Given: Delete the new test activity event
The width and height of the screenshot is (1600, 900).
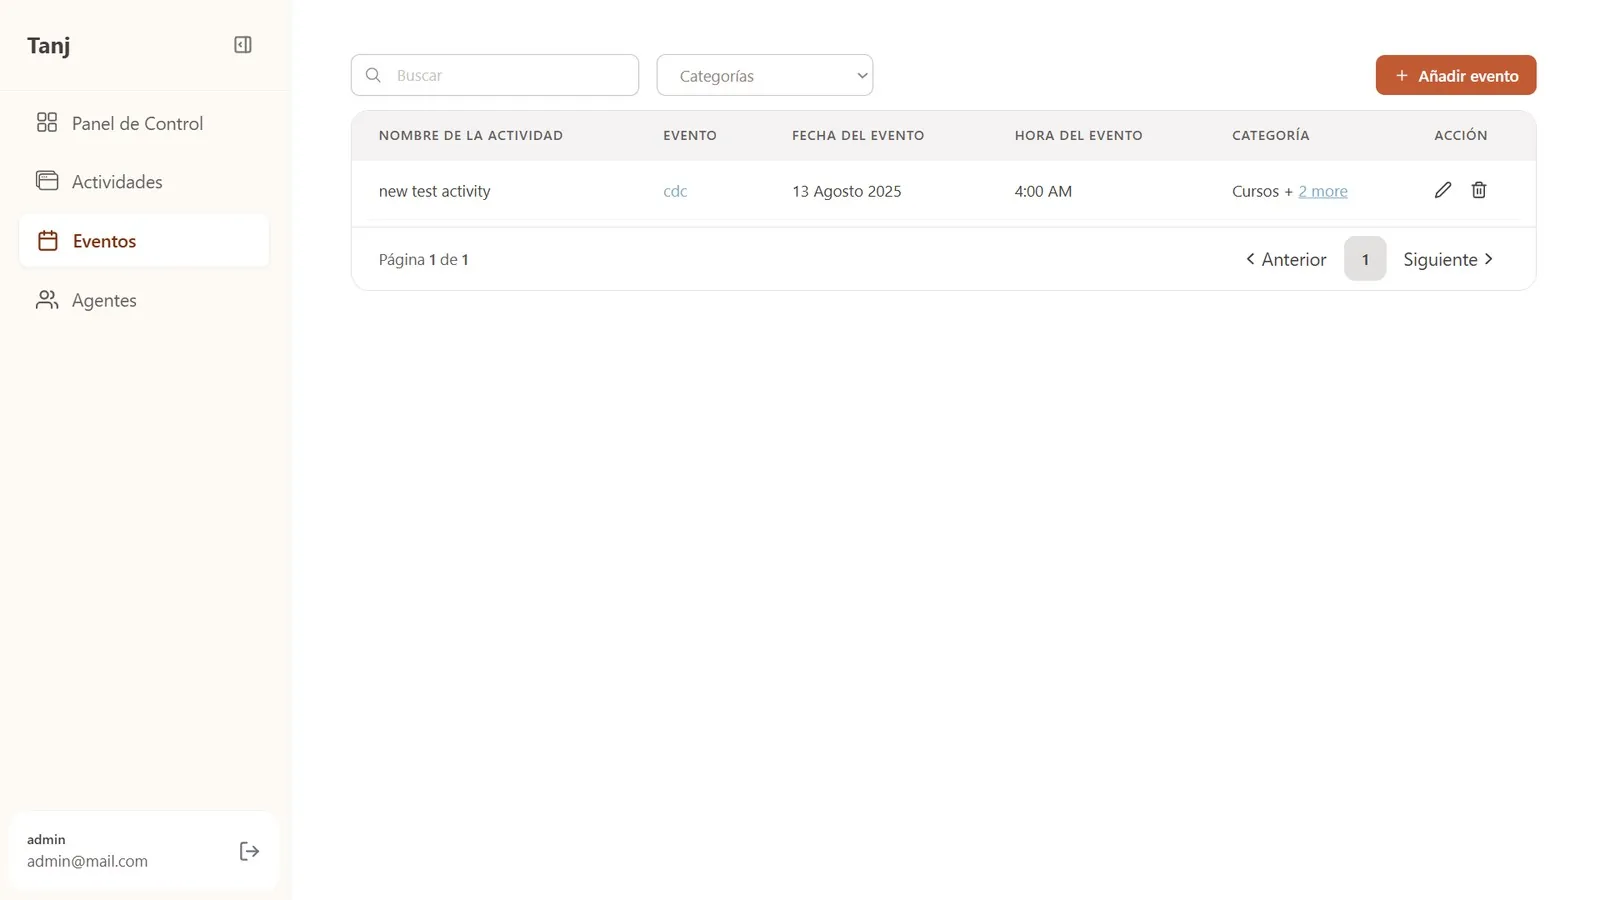Looking at the screenshot, I should coord(1479,190).
